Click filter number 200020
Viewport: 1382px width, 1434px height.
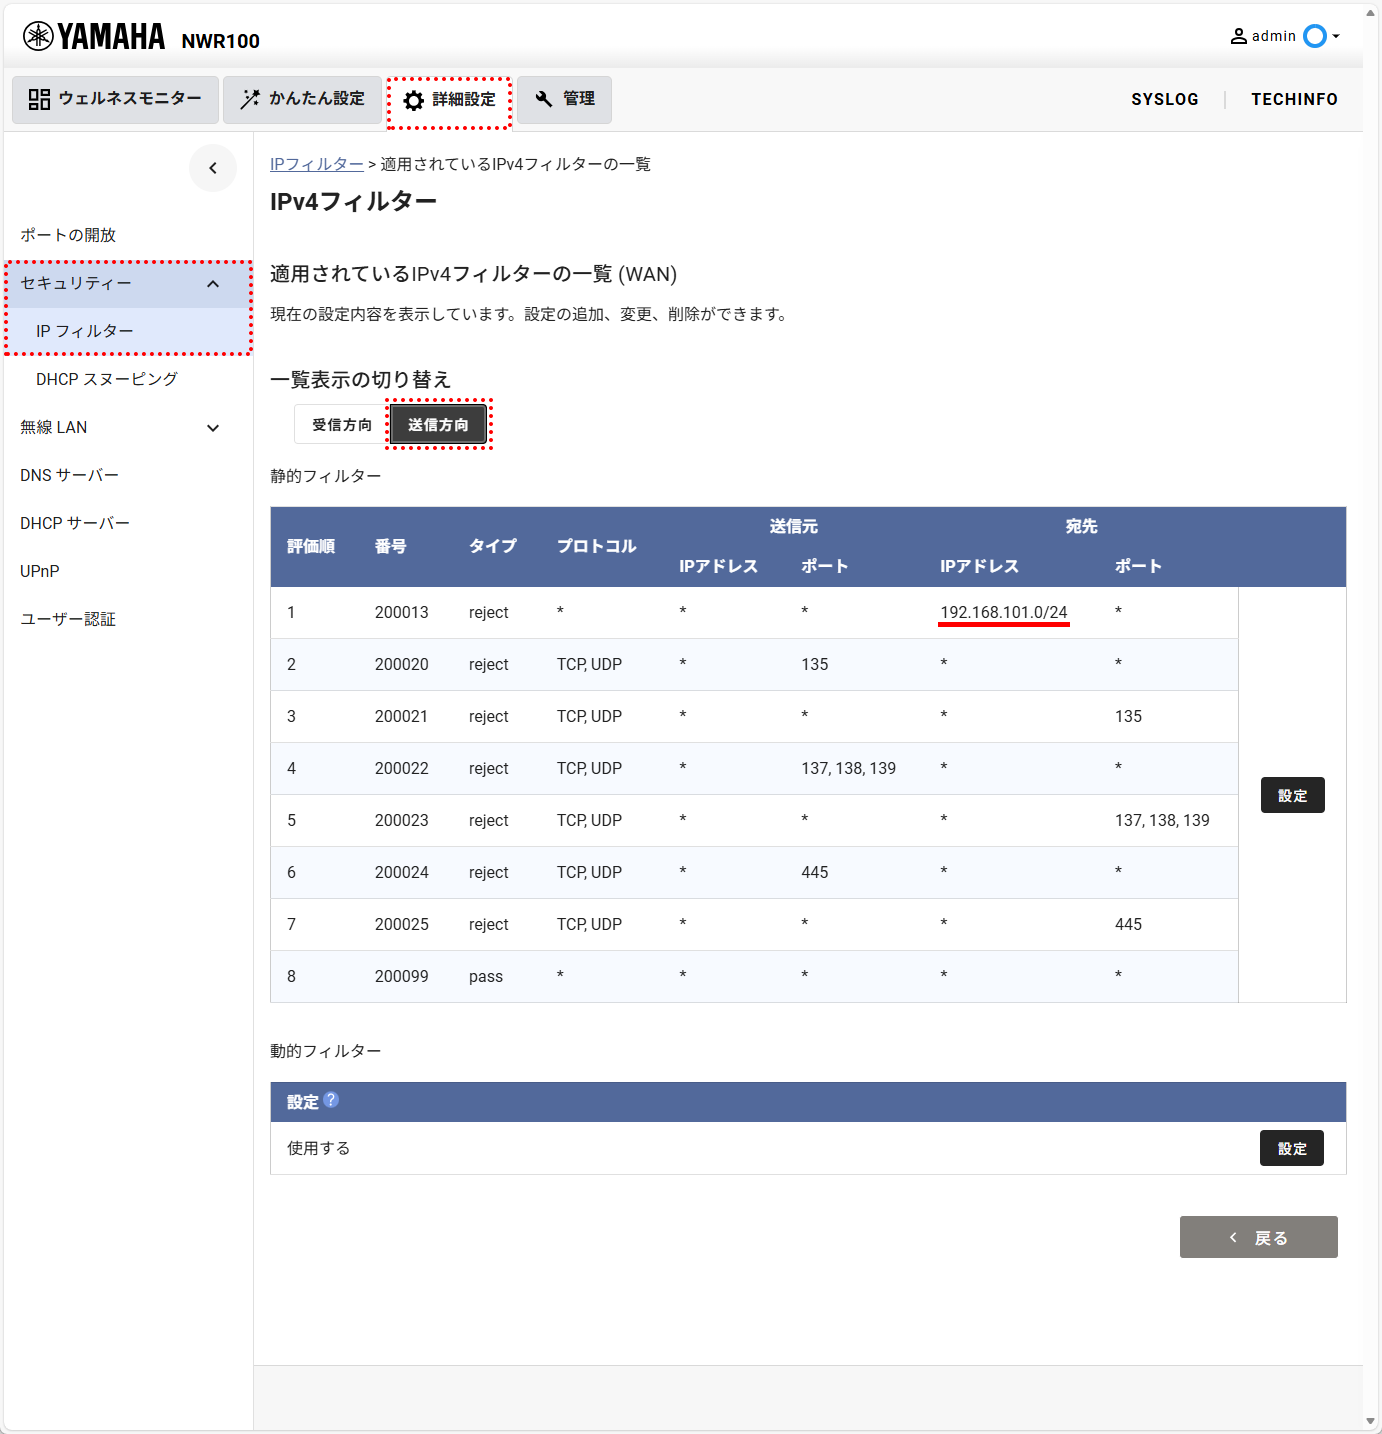(x=402, y=664)
